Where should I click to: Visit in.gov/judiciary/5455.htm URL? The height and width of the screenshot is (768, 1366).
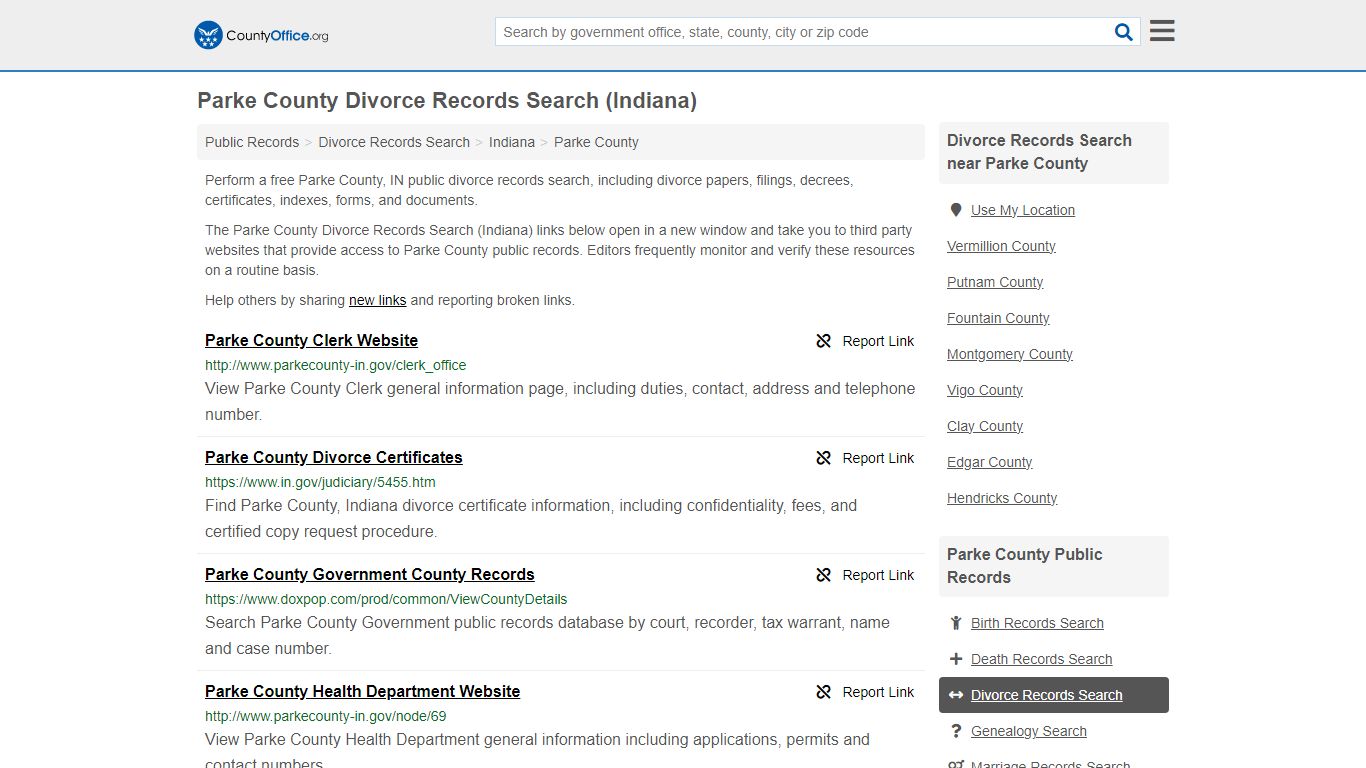(320, 482)
